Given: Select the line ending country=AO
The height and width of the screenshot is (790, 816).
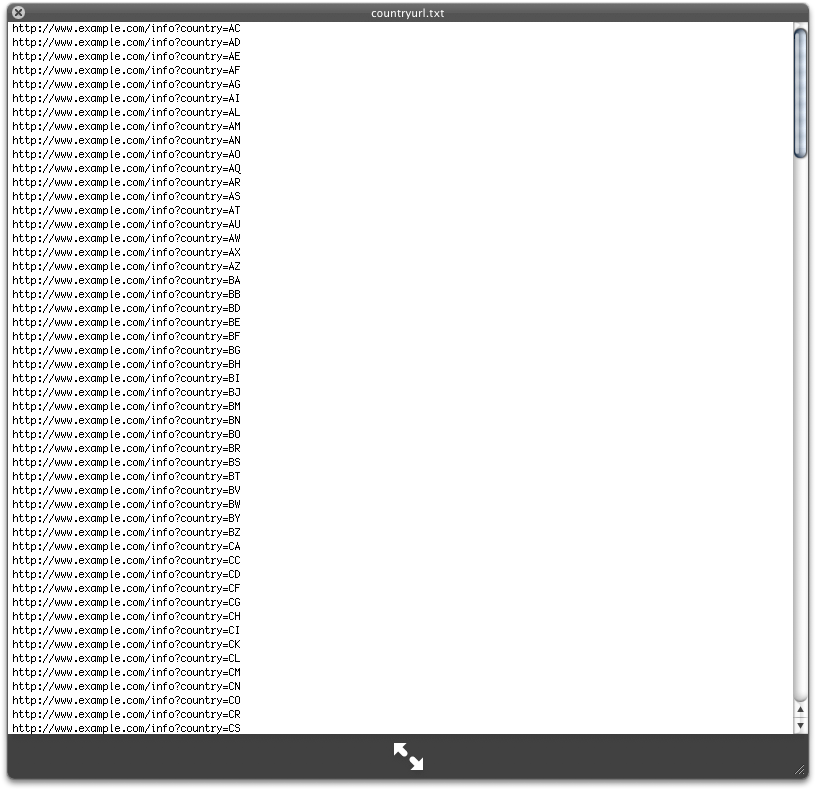Looking at the screenshot, I should pyautogui.click(x=126, y=155).
